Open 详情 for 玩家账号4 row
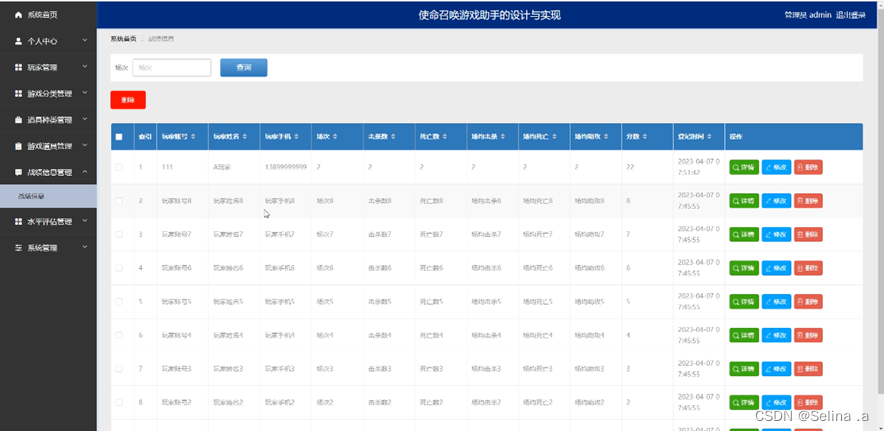Image resolution: width=884 pixels, height=431 pixels. point(744,335)
